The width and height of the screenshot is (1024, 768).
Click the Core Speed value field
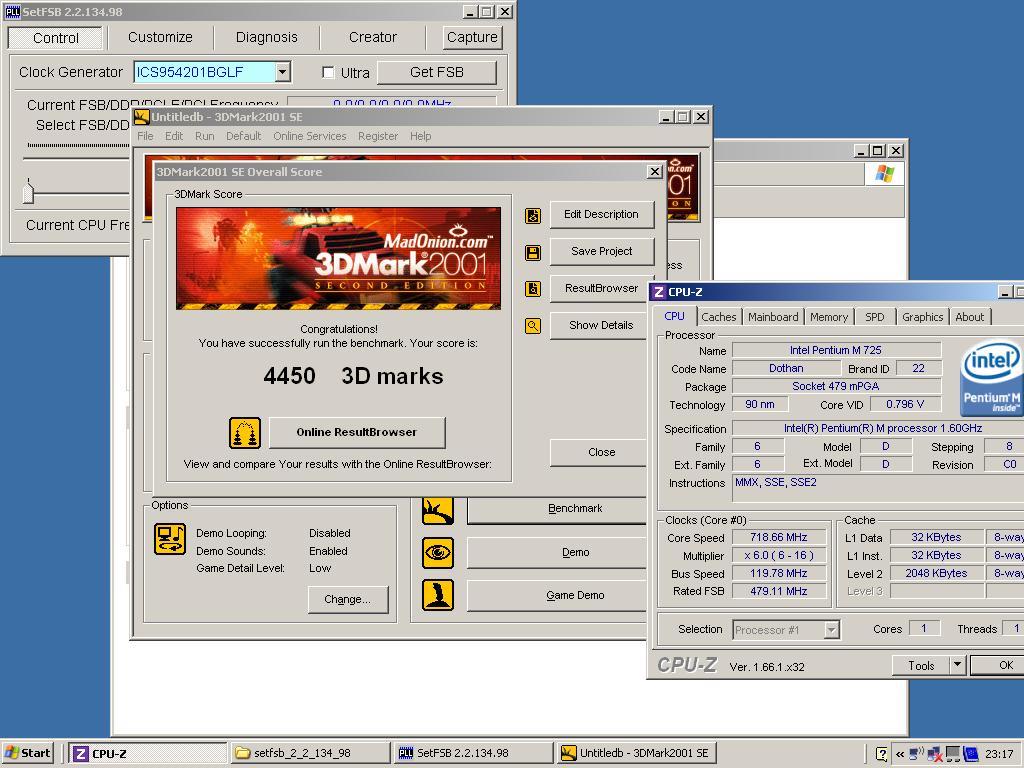point(778,537)
